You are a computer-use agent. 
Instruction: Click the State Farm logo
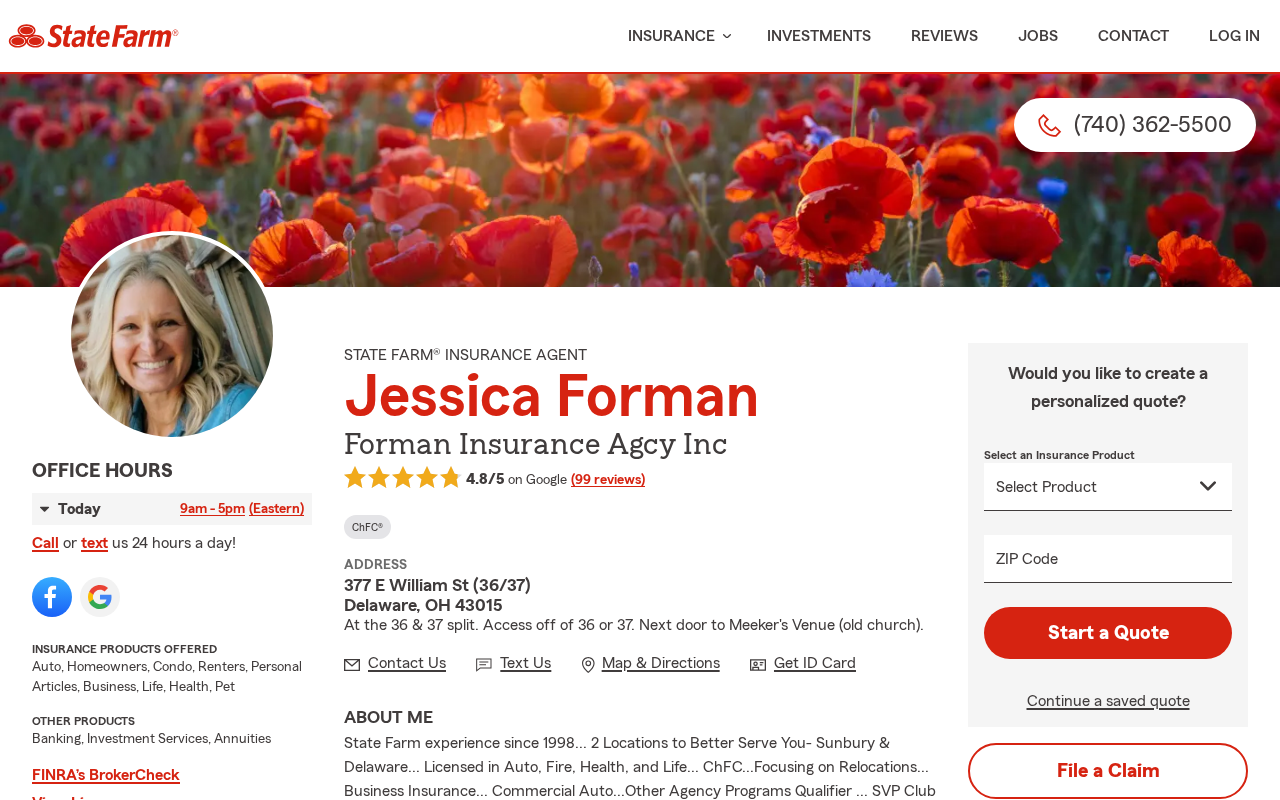(x=93, y=36)
